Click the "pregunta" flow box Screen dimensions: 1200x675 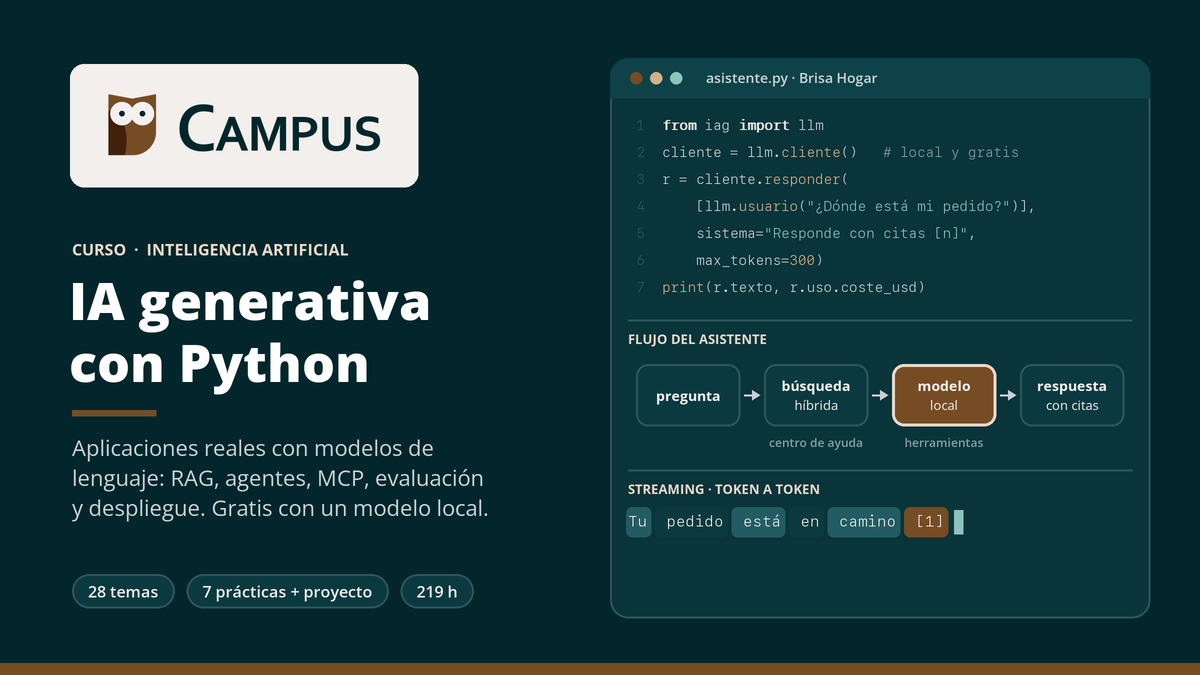point(688,395)
